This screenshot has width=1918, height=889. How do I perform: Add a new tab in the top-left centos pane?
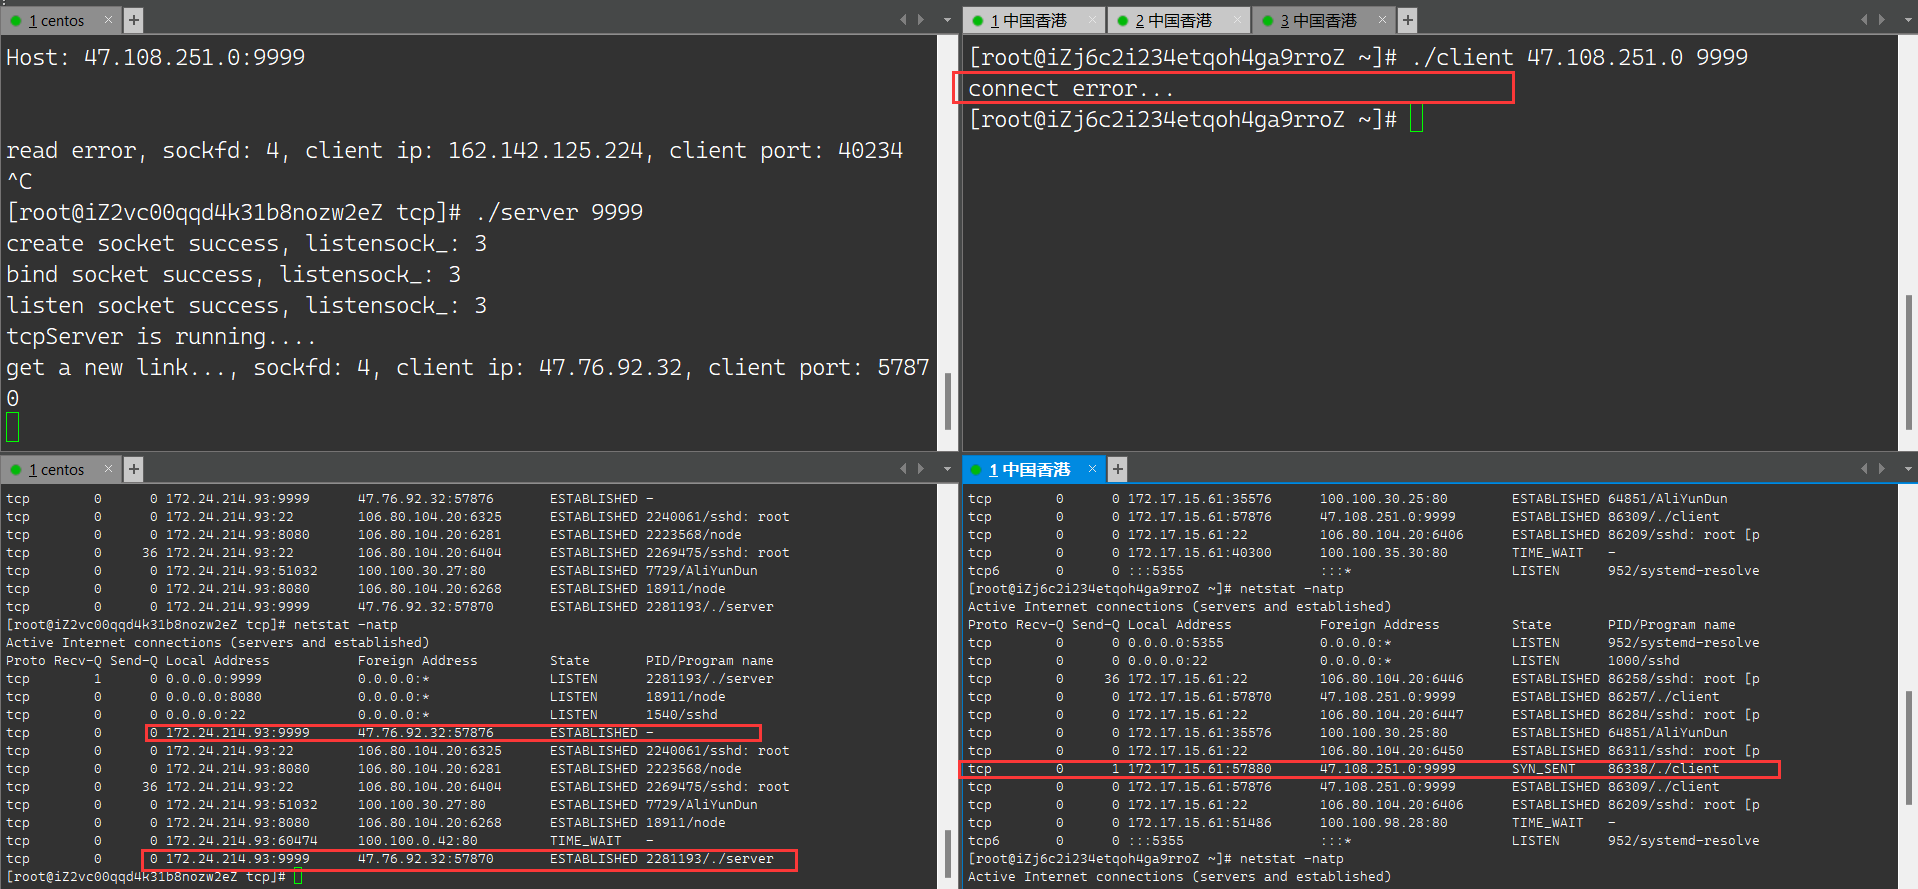pyautogui.click(x=133, y=20)
